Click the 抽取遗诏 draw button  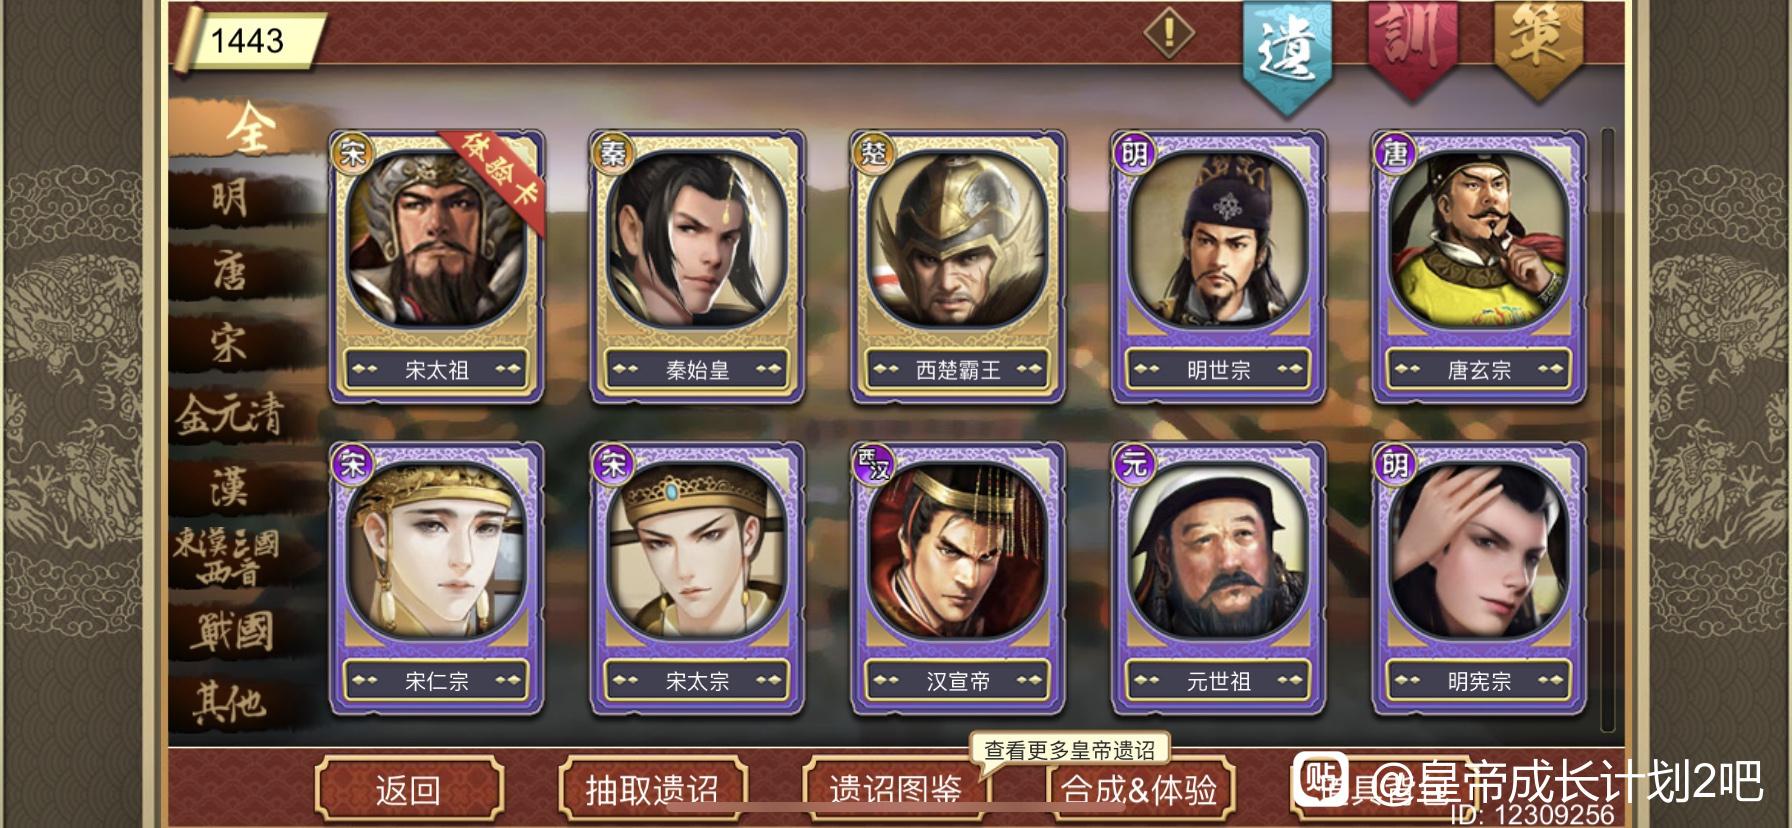(x=651, y=790)
